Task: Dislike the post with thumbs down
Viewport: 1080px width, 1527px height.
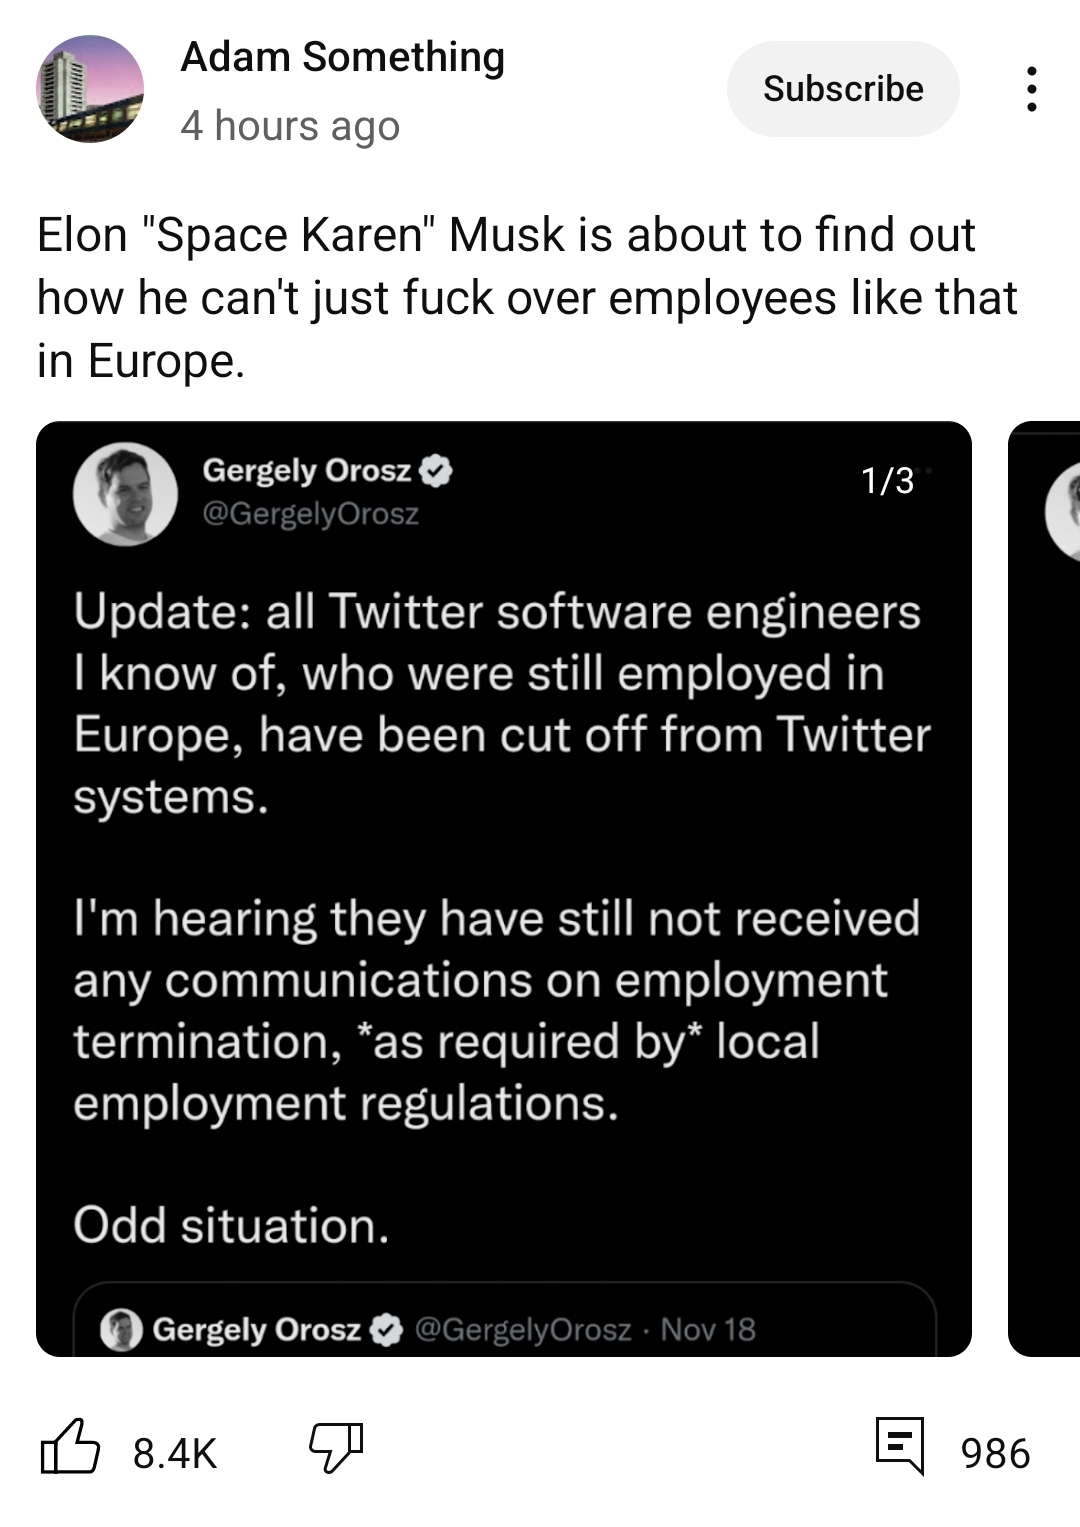Action: click(x=336, y=1448)
